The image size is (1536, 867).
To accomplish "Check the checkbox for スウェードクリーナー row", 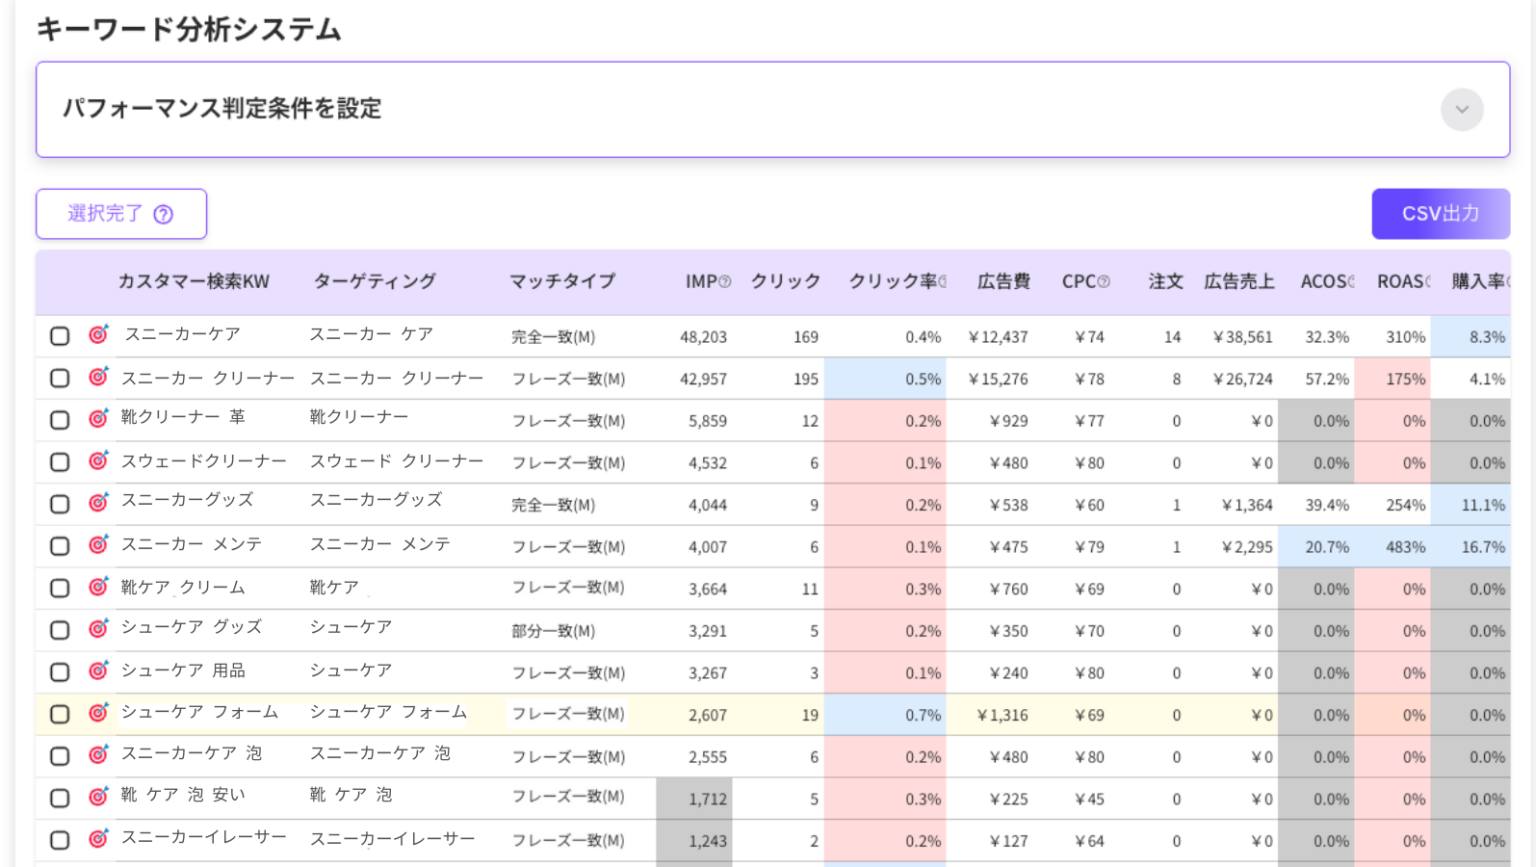I will (x=59, y=462).
